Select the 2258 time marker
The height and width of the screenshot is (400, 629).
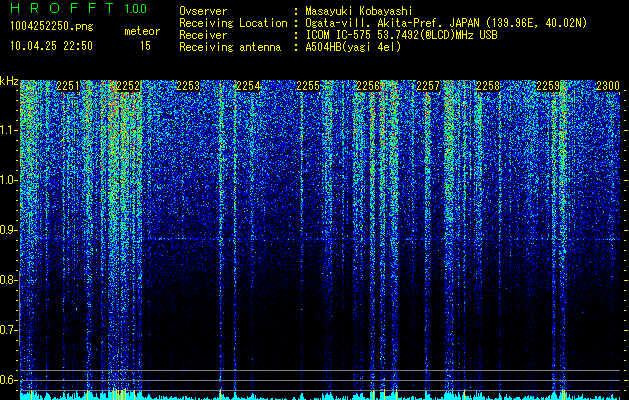click(488, 86)
